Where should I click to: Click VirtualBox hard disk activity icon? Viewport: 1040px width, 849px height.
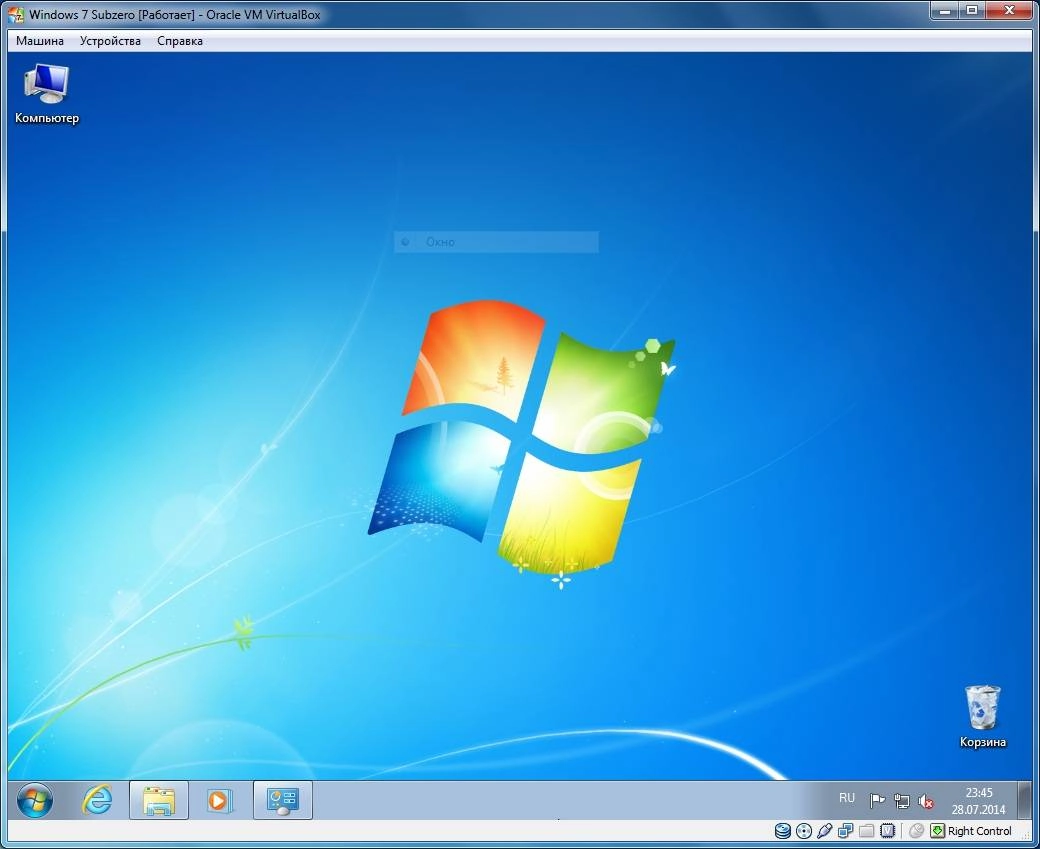pos(783,830)
